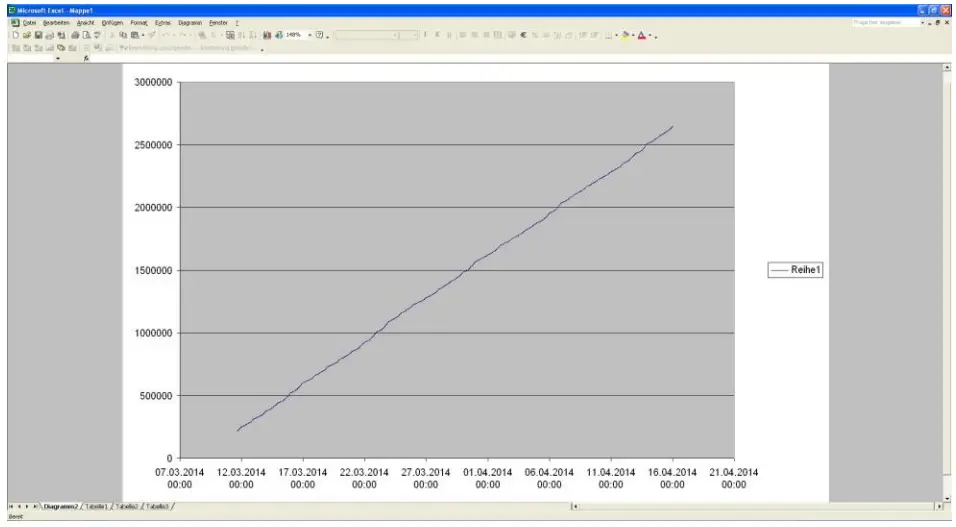The width and height of the screenshot is (956, 527).
Task: Click the Help question mark icon
Action: (319, 35)
